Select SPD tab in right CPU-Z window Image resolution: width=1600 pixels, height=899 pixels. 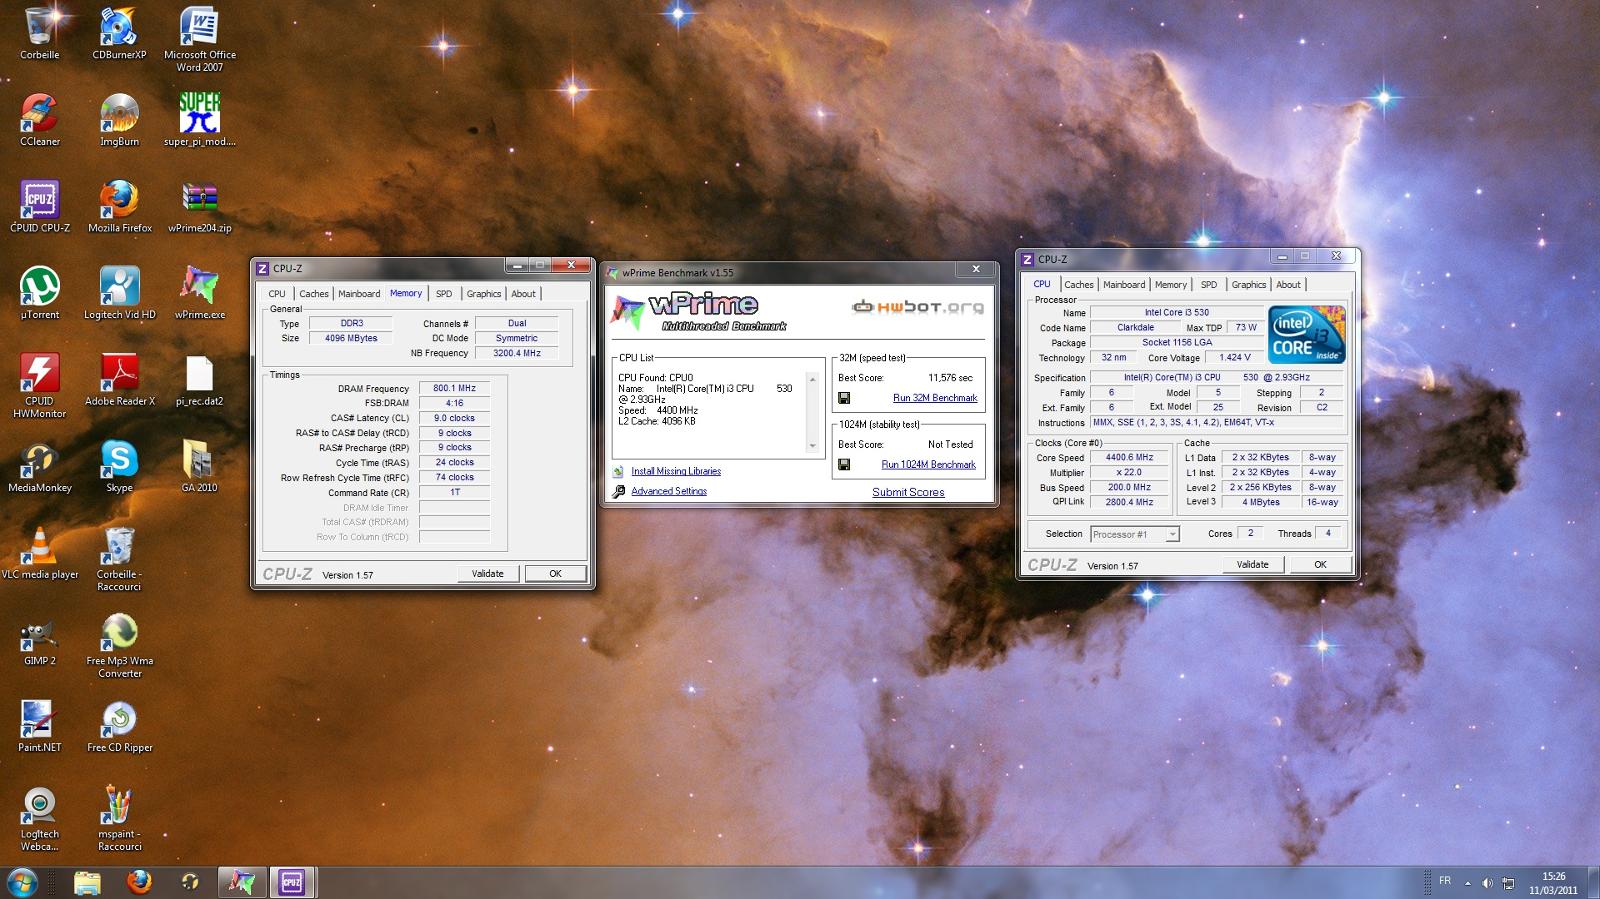[1209, 285]
